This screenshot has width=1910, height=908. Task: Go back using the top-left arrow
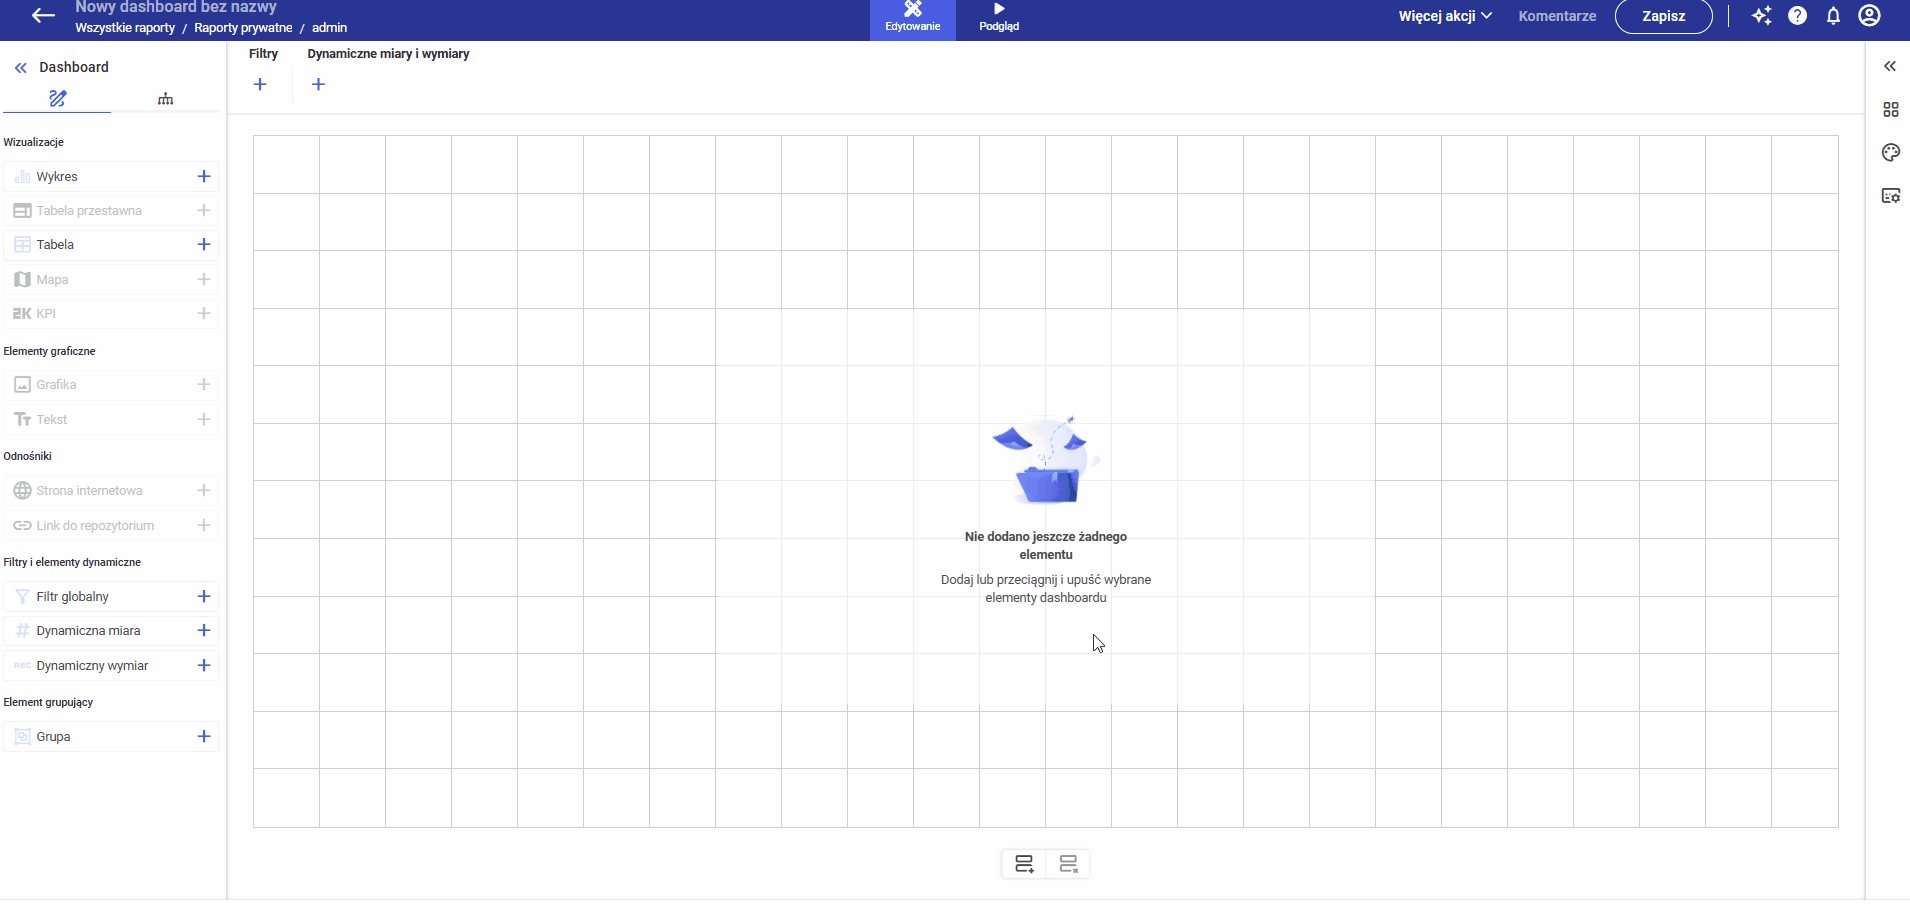point(43,16)
